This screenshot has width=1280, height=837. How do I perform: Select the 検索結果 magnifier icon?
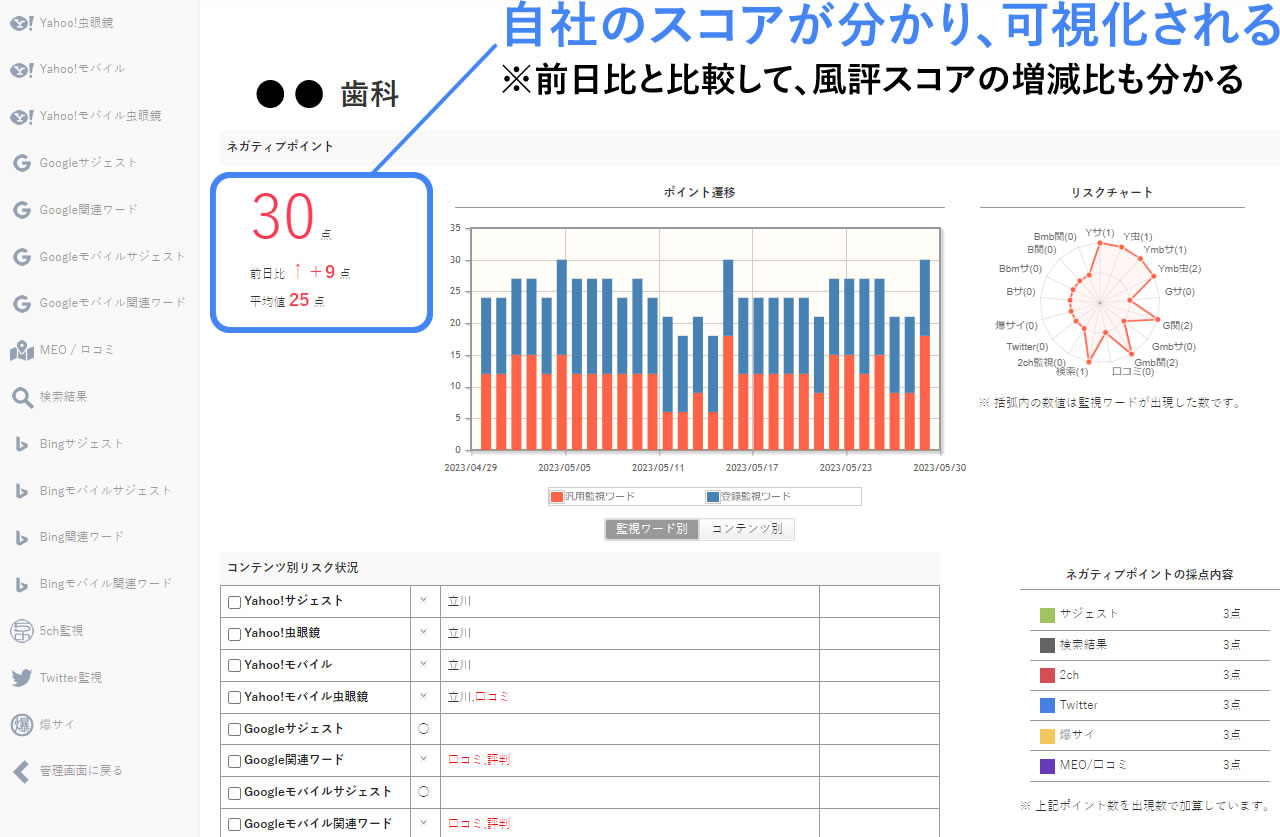[x=22, y=397]
